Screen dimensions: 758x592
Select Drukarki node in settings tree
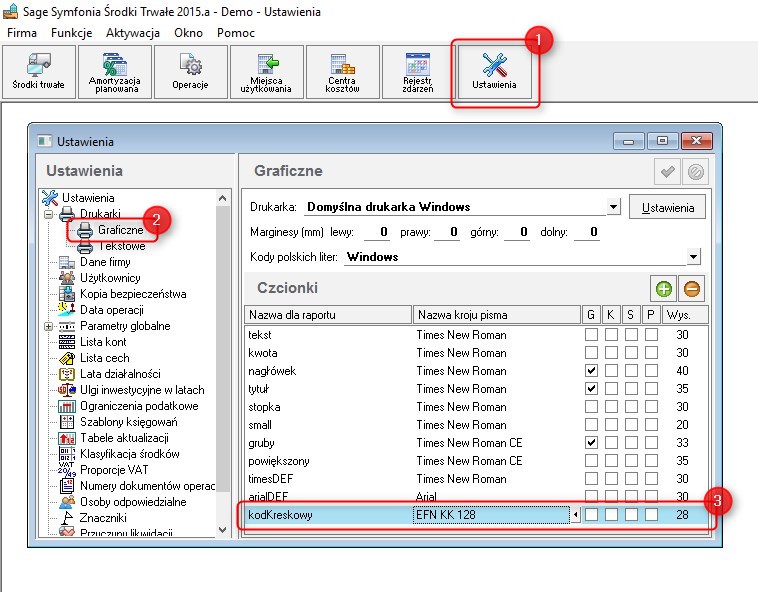[x=100, y=214]
